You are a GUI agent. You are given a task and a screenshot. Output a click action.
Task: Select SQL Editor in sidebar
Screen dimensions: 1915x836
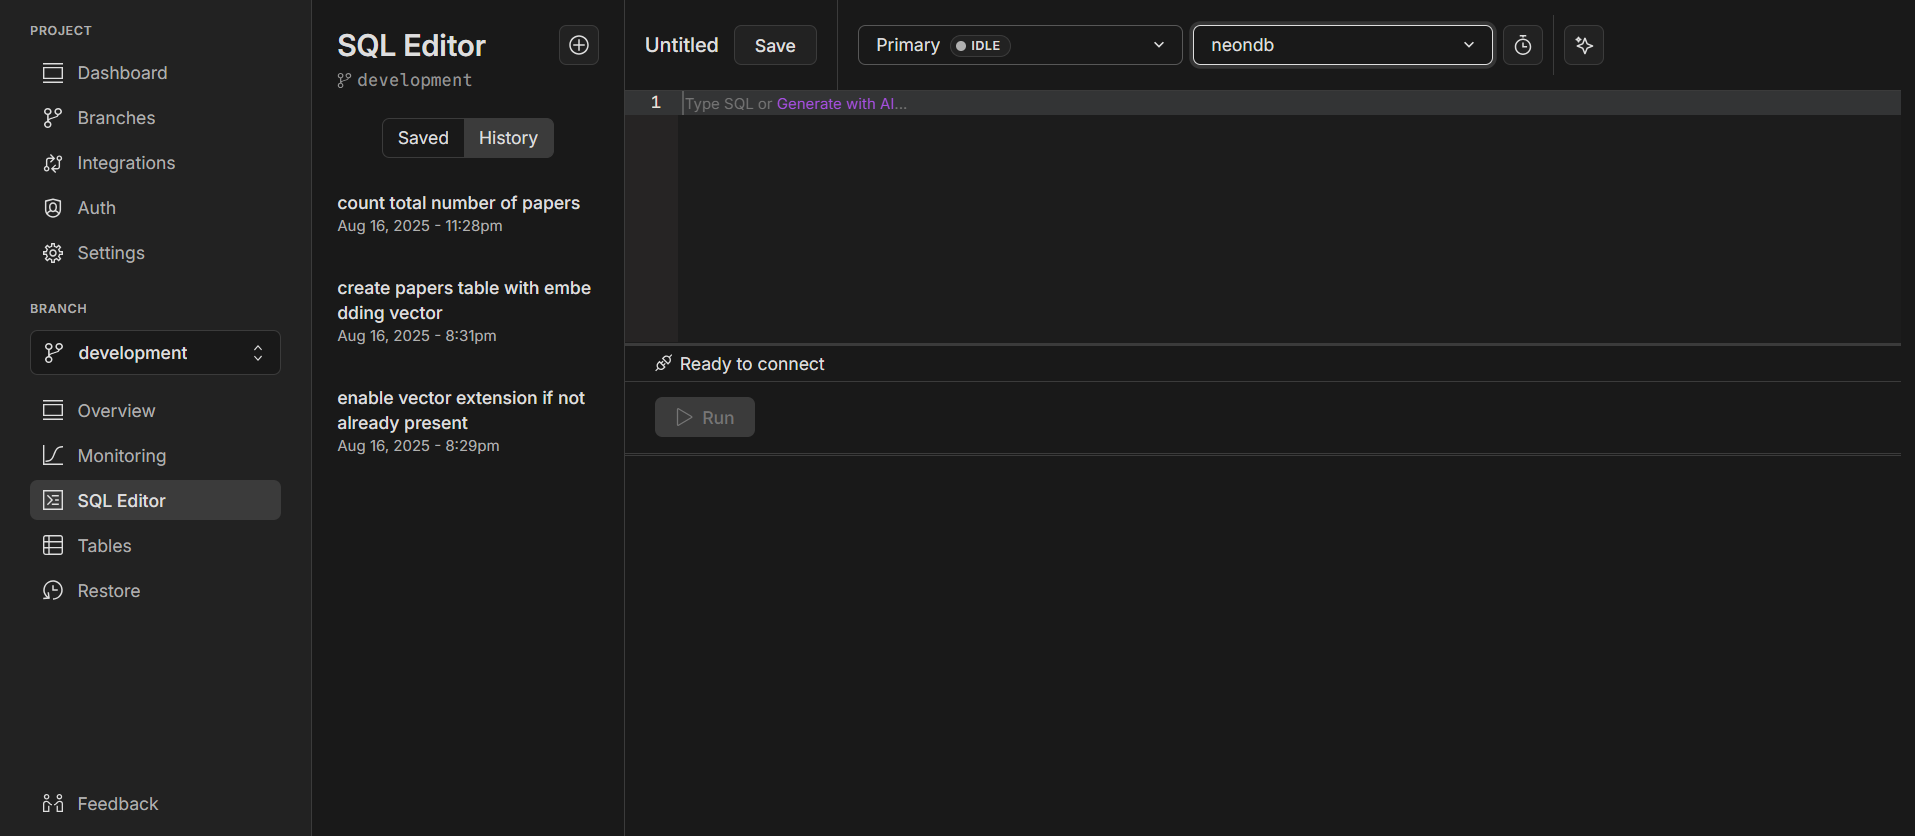click(155, 500)
